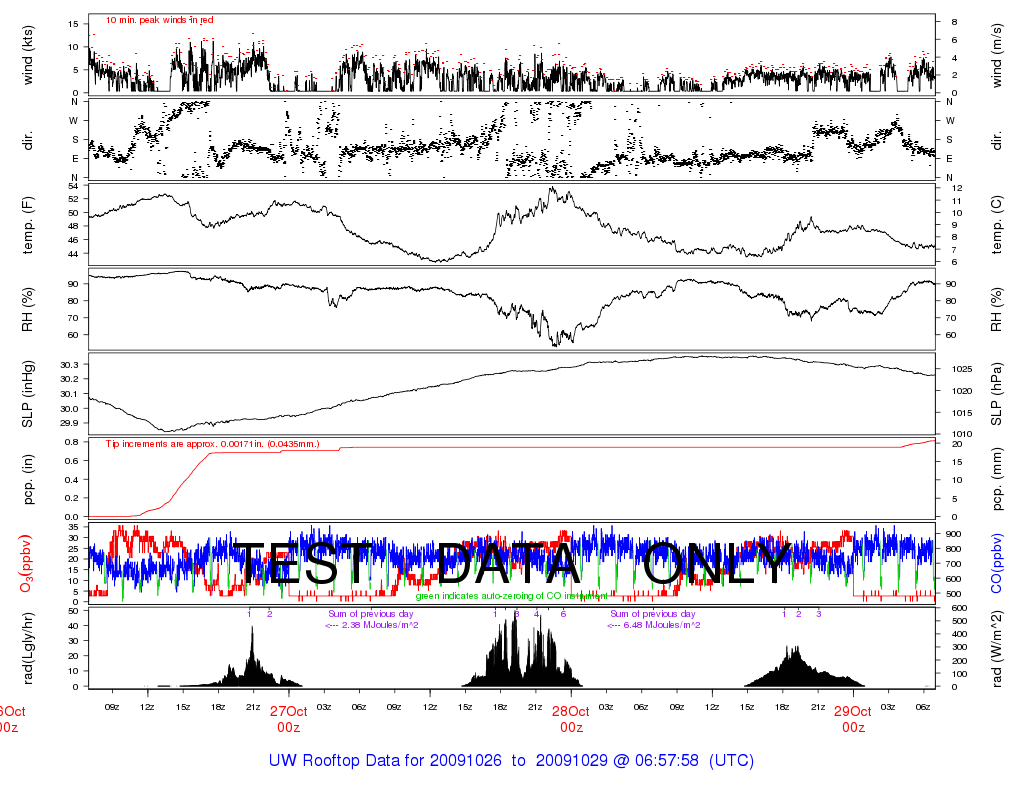1024x800 pixels.
Task: Click the green auto-zeroing CO instrument note
Action: click(511, 596)
